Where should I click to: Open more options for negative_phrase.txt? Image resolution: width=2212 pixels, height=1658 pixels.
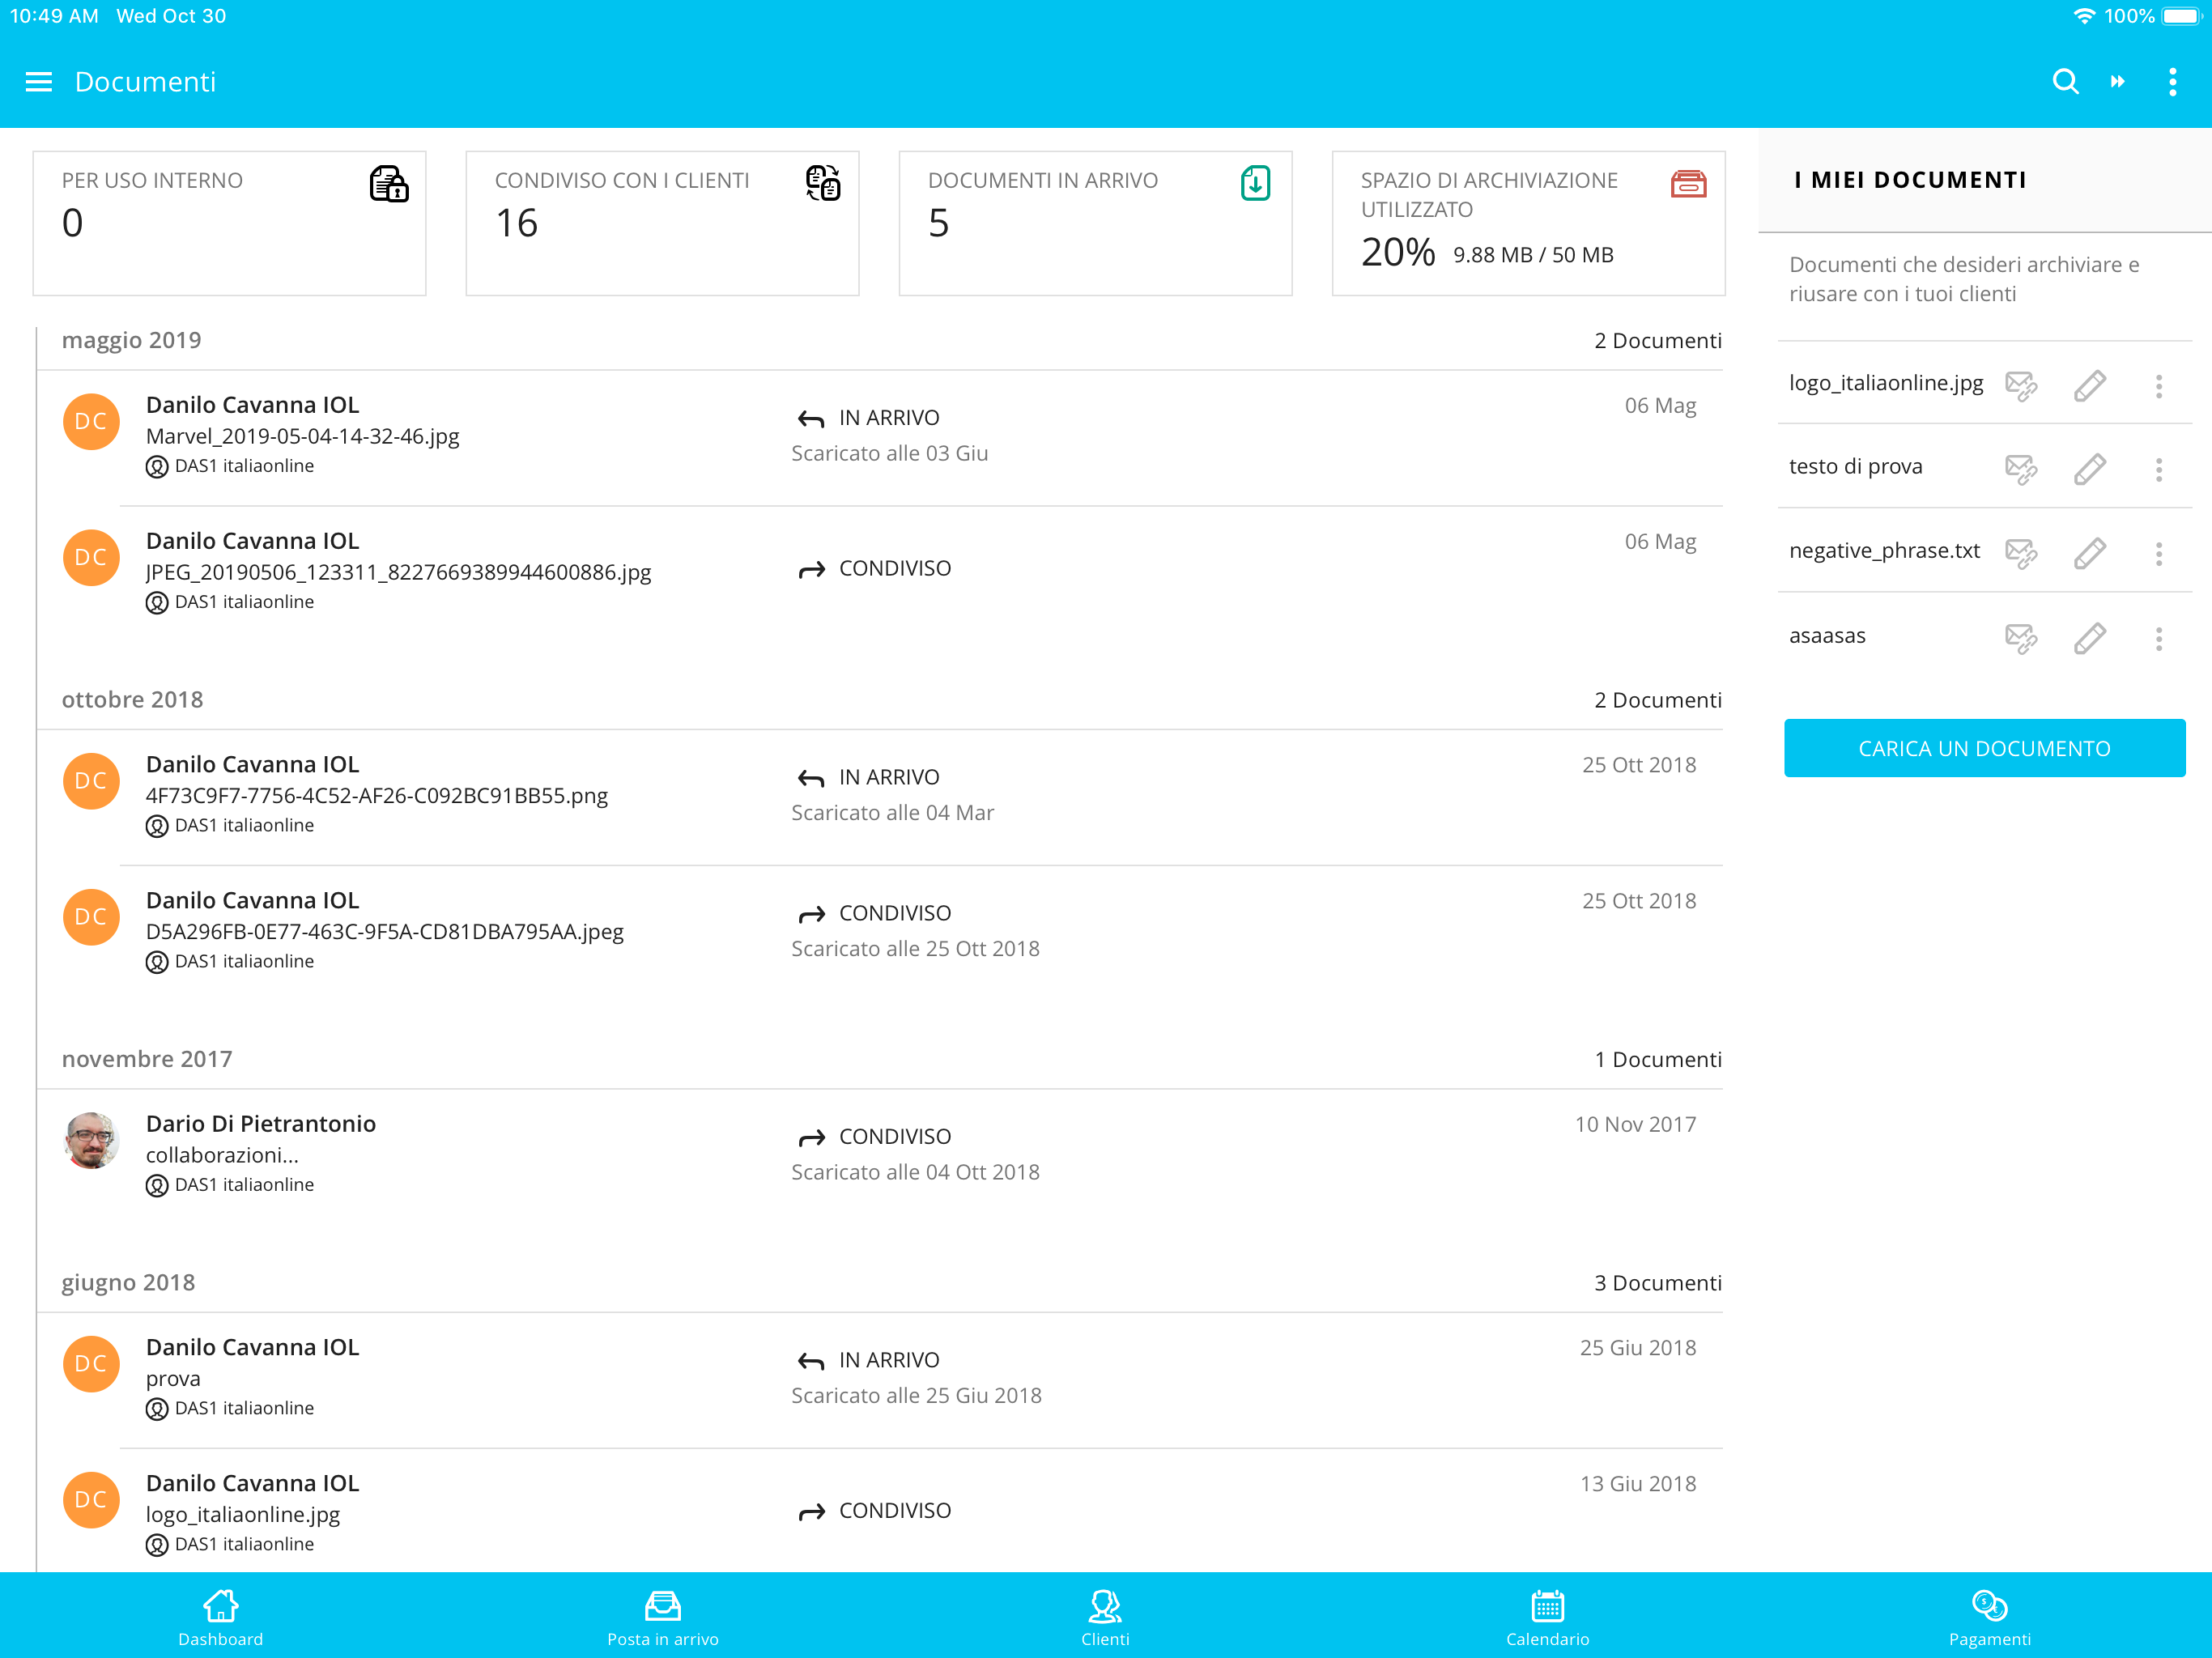[x=2159, y=553]
